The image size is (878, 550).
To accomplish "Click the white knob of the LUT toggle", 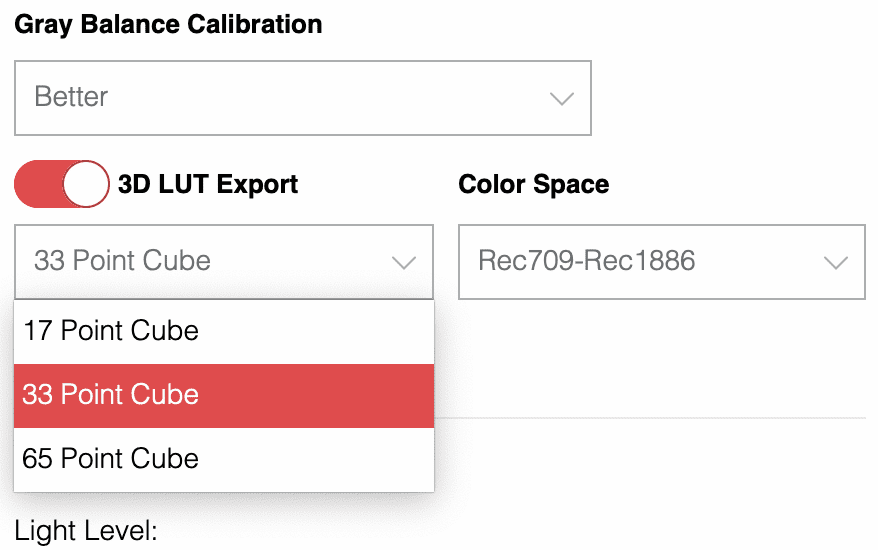I will pos(86,184).
